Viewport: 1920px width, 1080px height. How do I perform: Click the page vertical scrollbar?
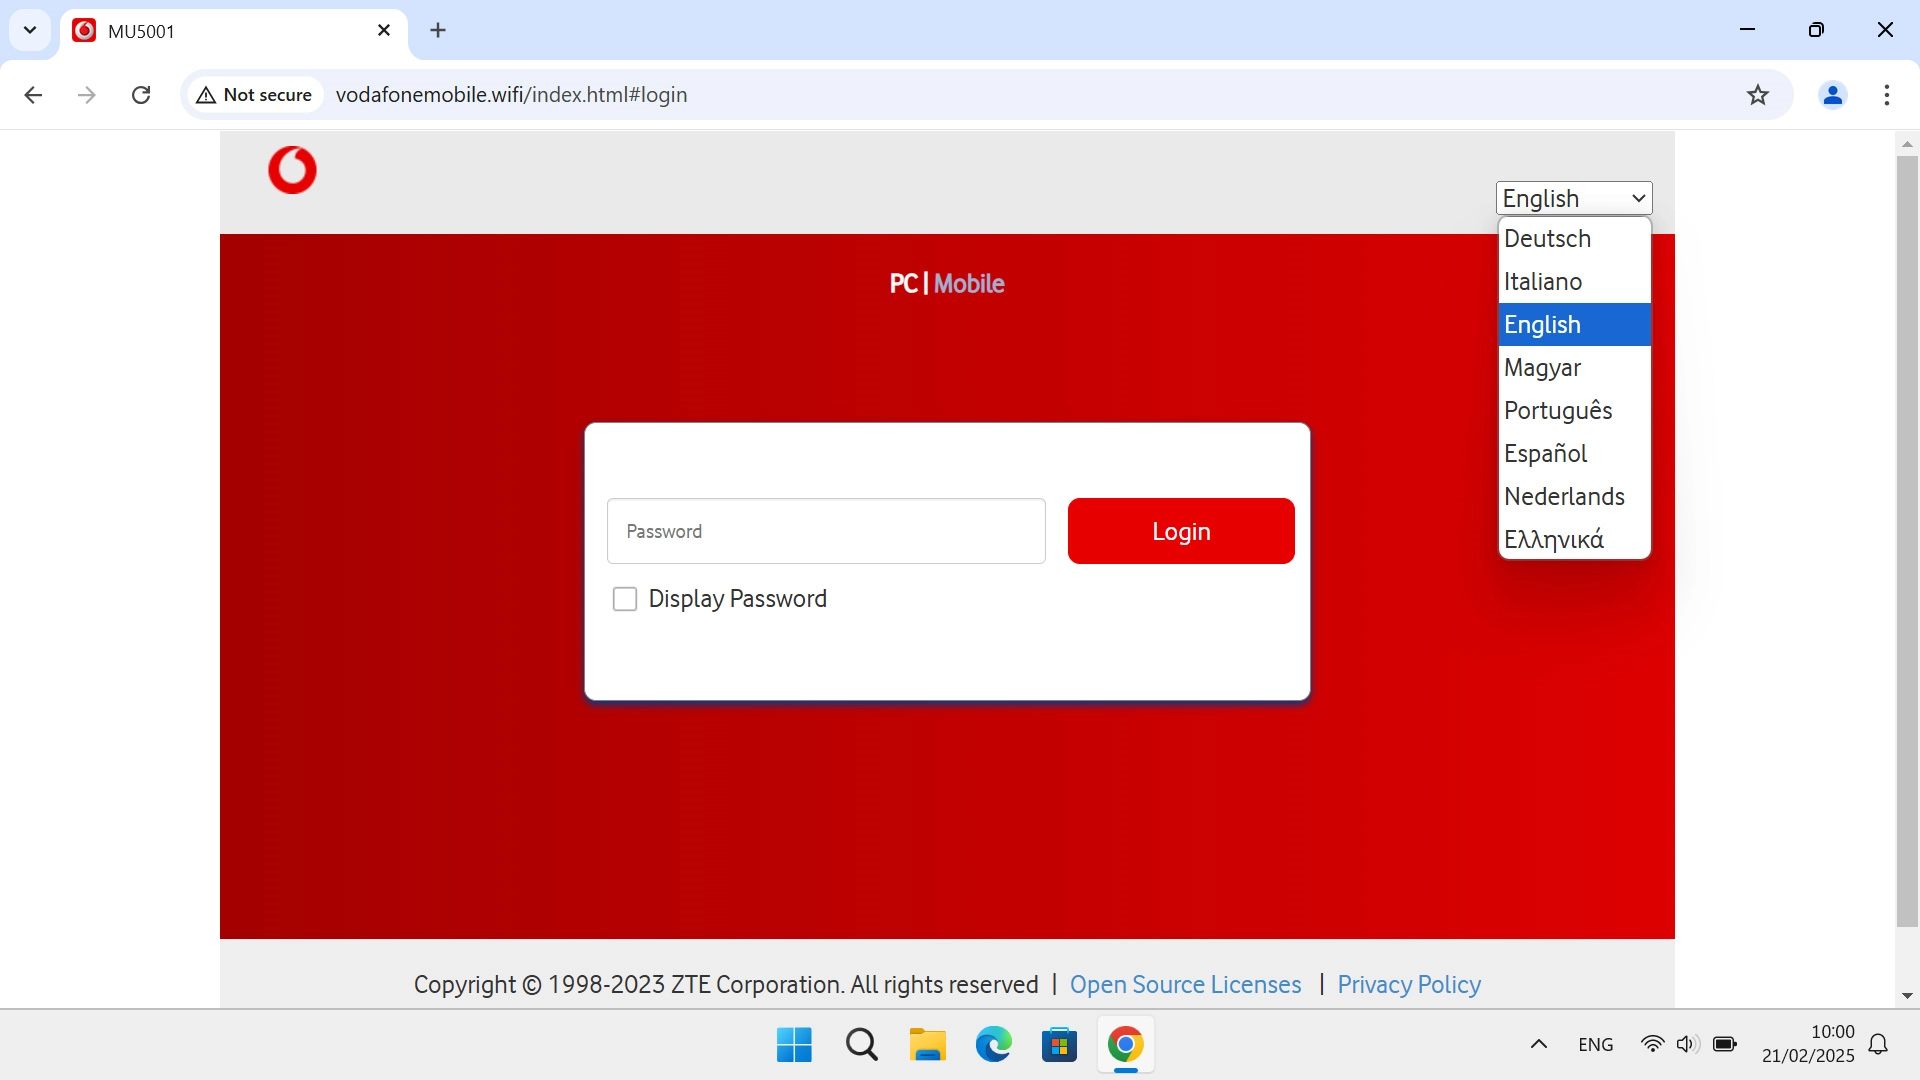[1906, 540]
